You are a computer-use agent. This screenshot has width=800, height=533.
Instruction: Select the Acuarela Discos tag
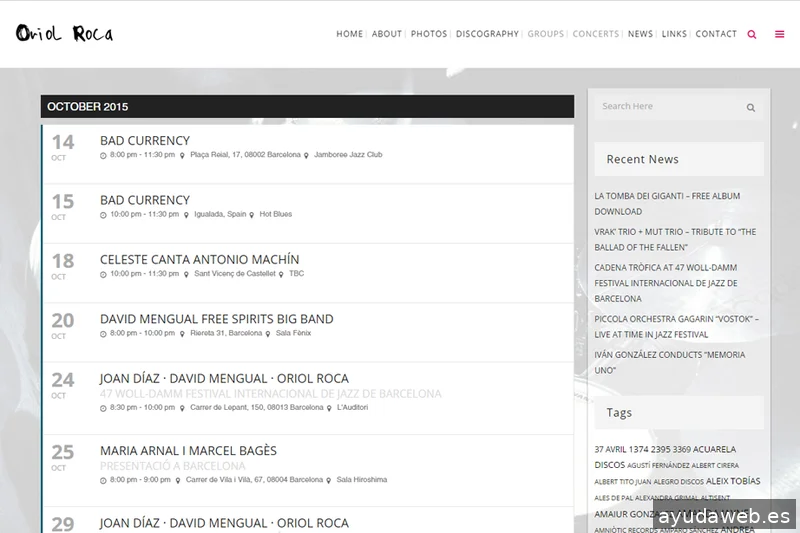(x=665, y=457)
